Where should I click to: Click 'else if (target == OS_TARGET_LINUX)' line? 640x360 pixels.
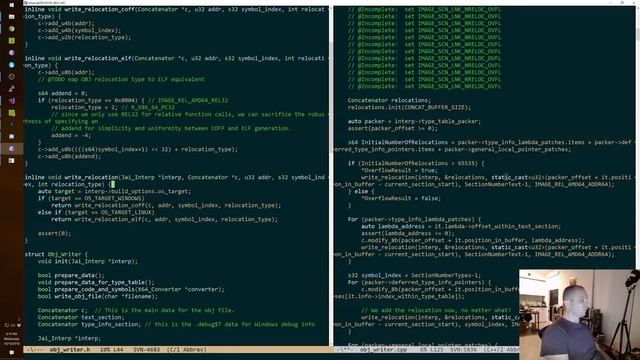[96, 212]
